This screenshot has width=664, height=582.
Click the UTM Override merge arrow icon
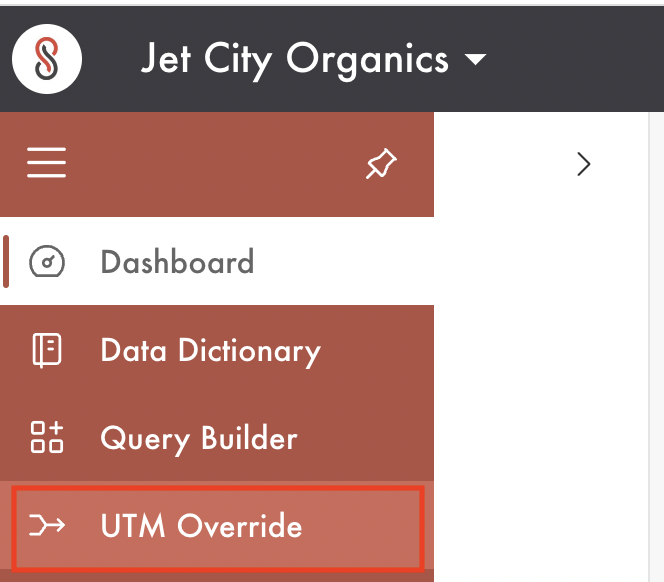[x=47, y=526]
